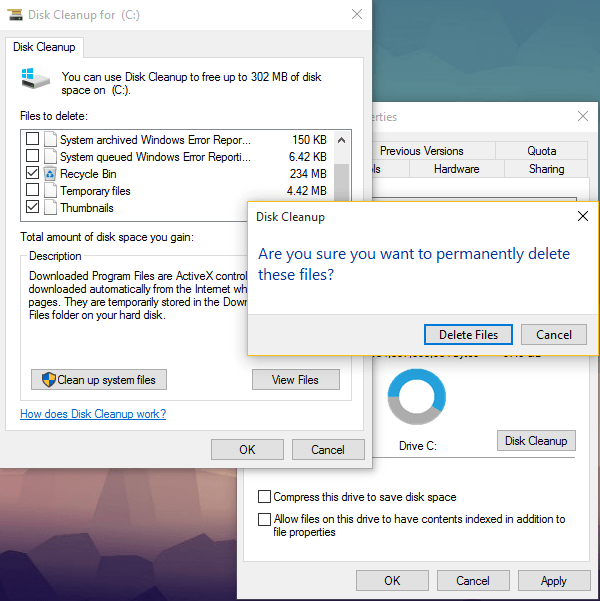Cancel the permanent delete confirmation dialog
Viewport: 600px width, 601px height.
(x=554, y=335)
